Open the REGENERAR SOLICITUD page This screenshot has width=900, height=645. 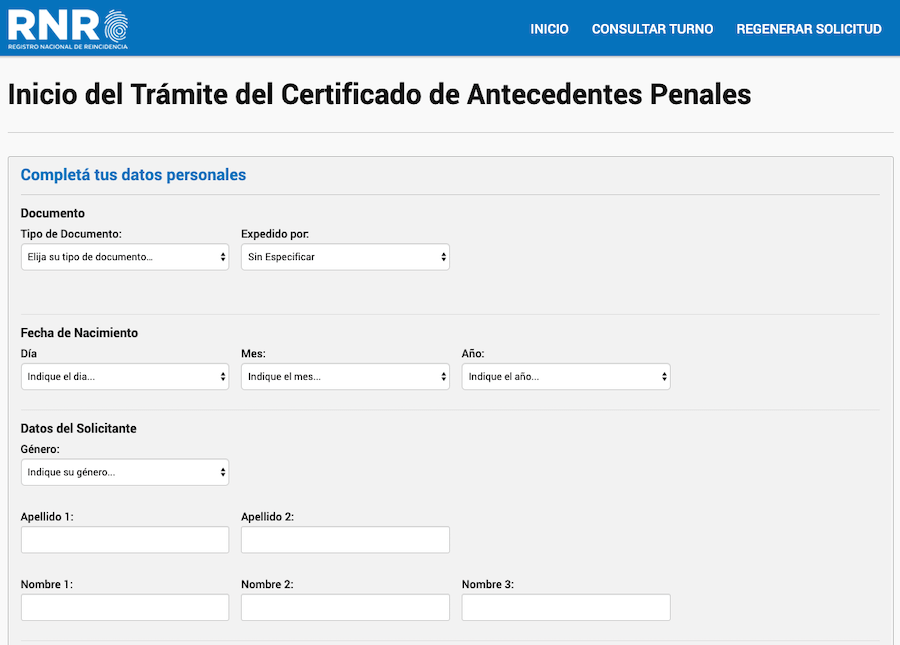[809, 29]
